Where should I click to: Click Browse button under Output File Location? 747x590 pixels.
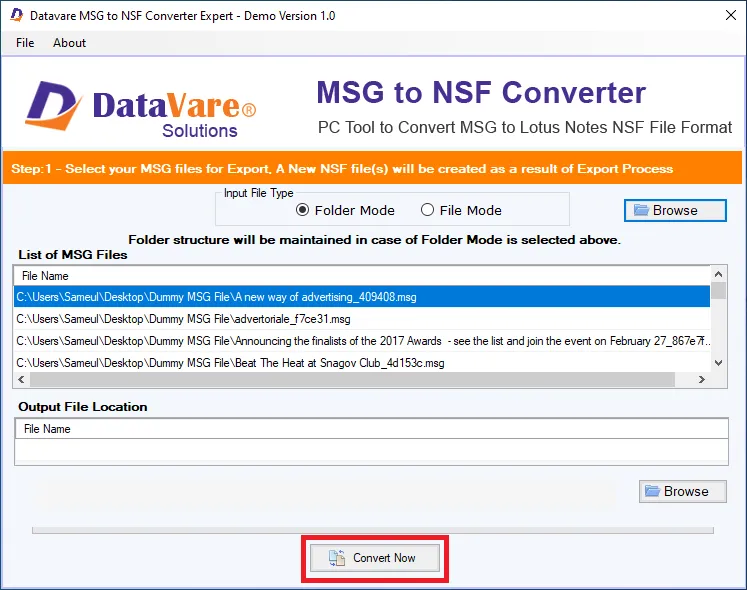[x=683, y=491]
